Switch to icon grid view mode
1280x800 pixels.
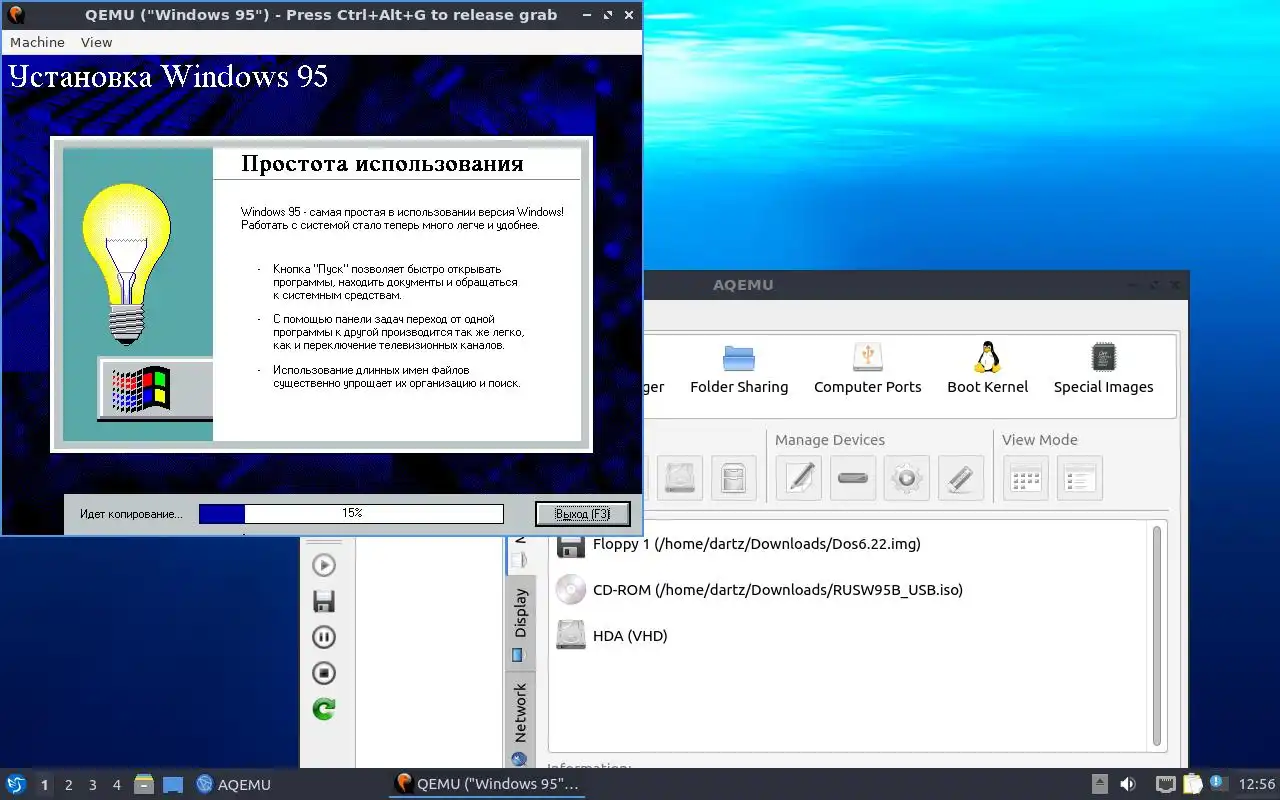1026,478
